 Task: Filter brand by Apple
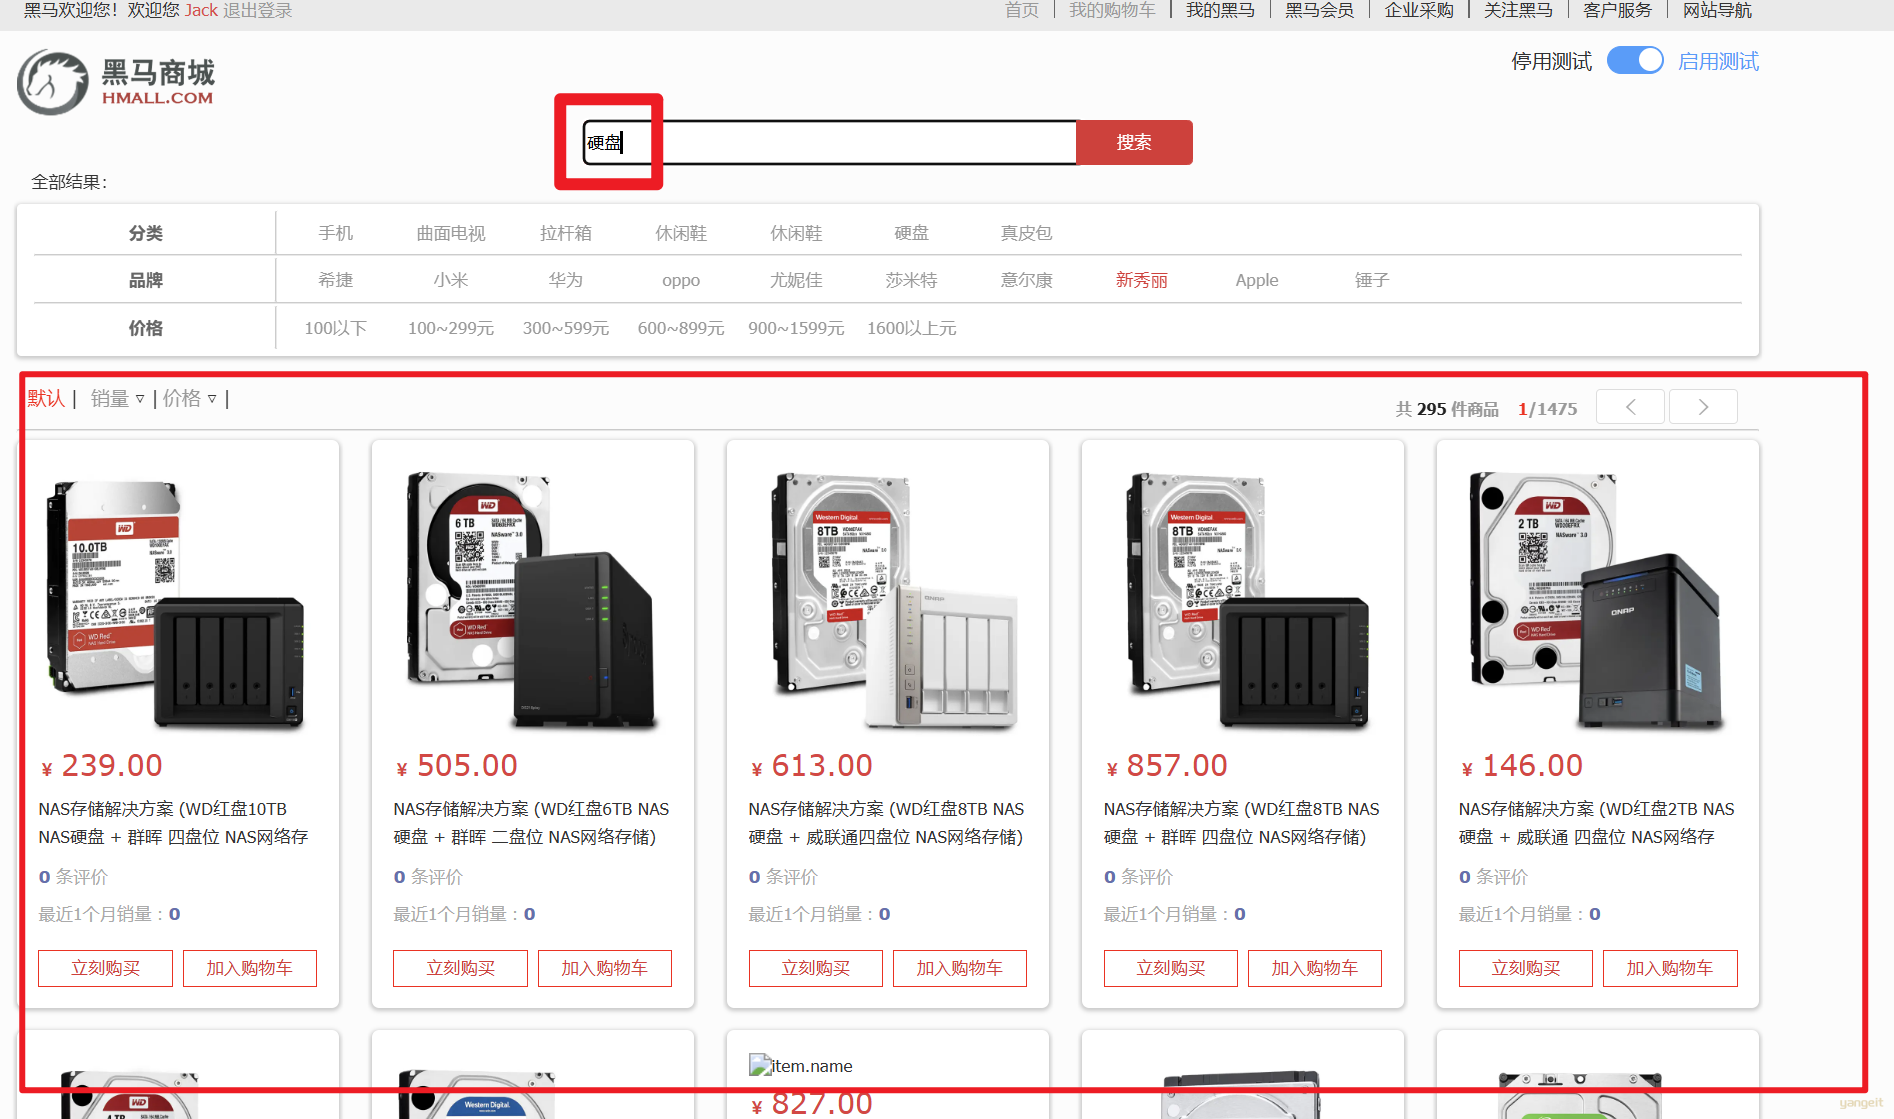pyautogui.click(x=1257, y=280)
